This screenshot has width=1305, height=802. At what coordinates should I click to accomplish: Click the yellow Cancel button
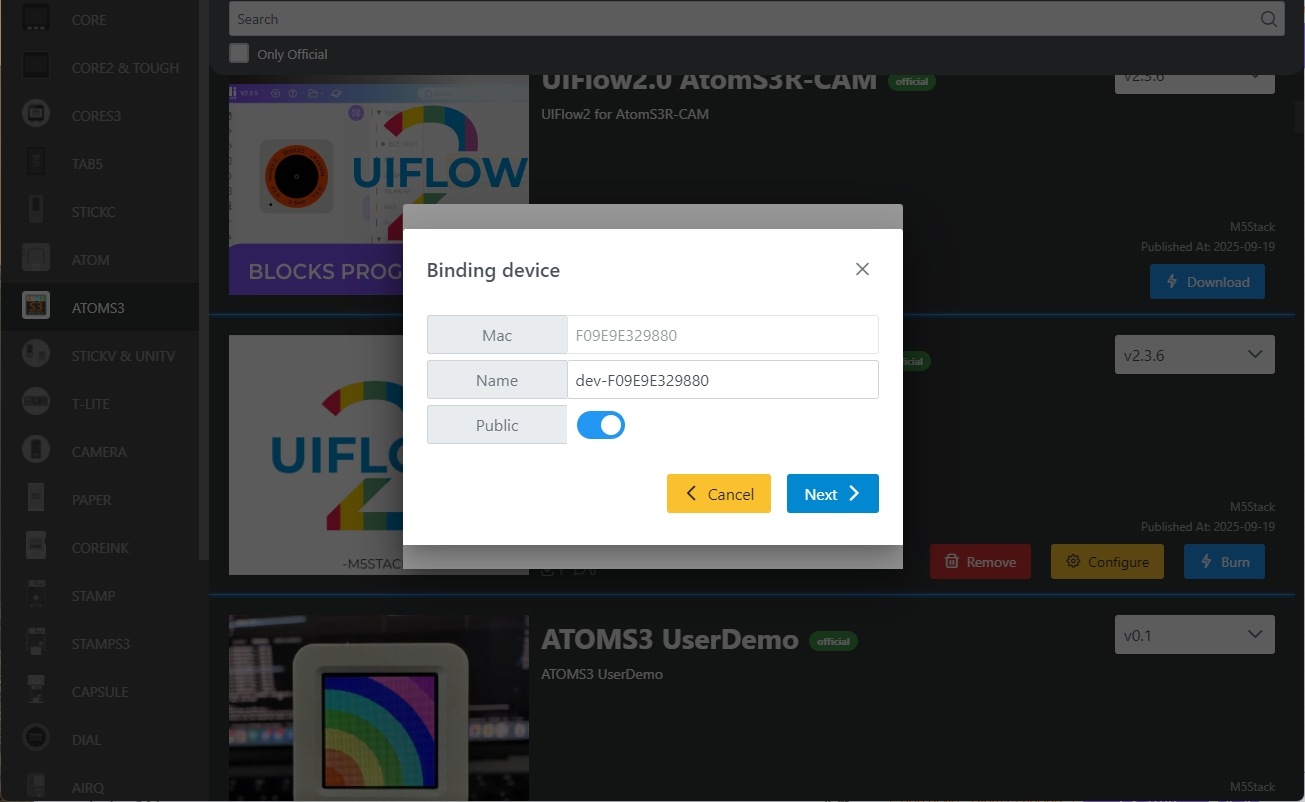point(719,494)
